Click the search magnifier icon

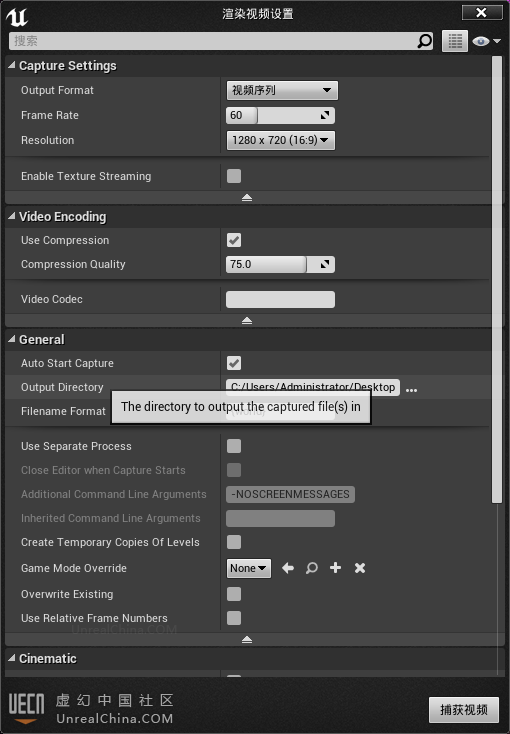[424, 41]
